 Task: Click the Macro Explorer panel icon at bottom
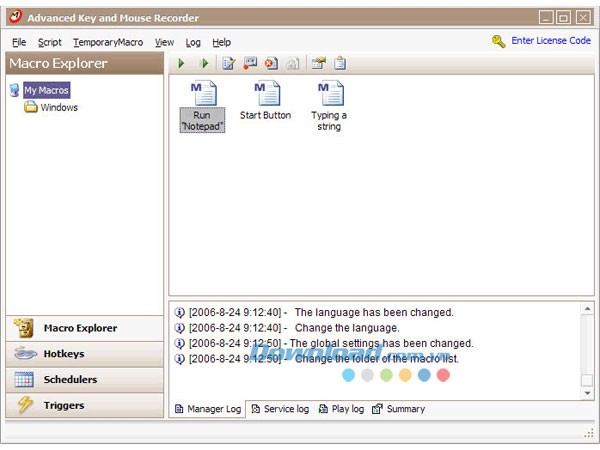click(24, 328)
